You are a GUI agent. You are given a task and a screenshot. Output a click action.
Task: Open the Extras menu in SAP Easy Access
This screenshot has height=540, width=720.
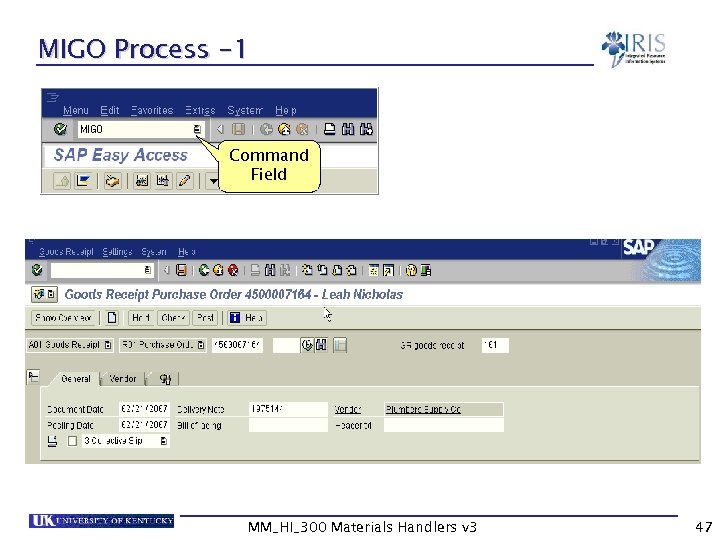coord(200,110)
